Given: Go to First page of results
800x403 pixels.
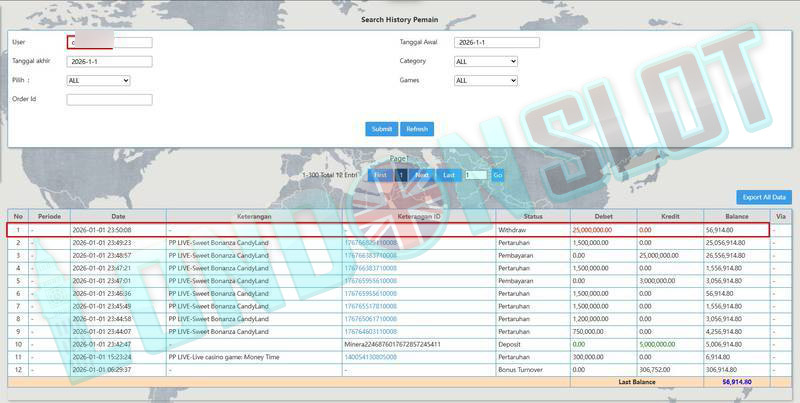Looking at the screenshot, I should [380, 175].
